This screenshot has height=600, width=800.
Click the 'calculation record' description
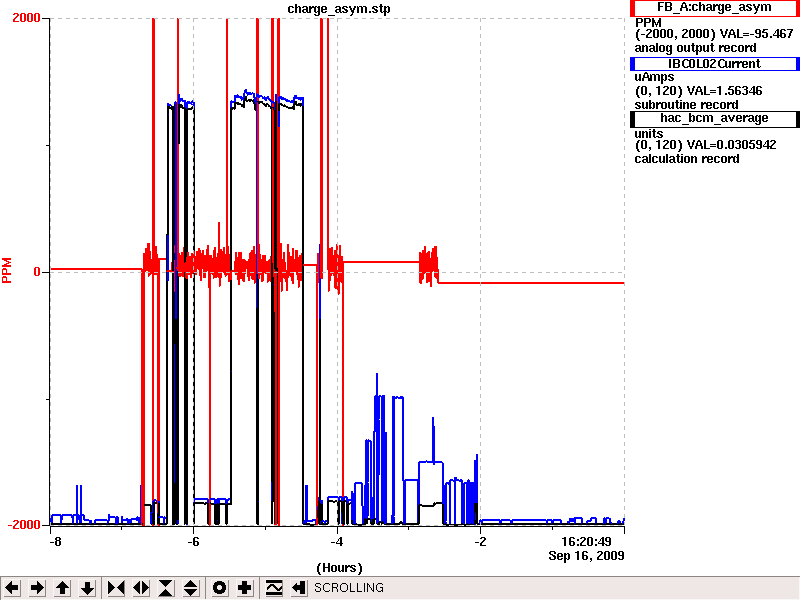point(687,159)
